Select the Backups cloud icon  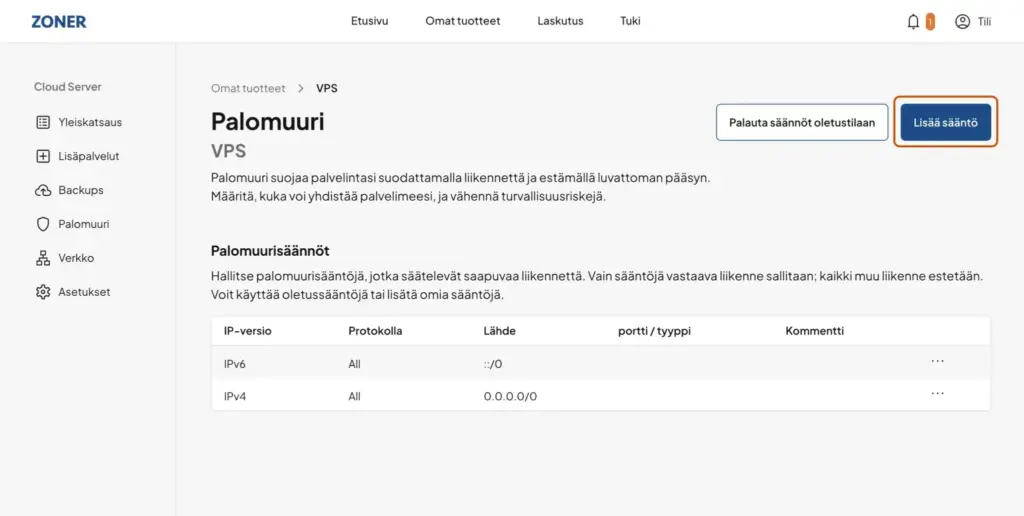(43, 190)
